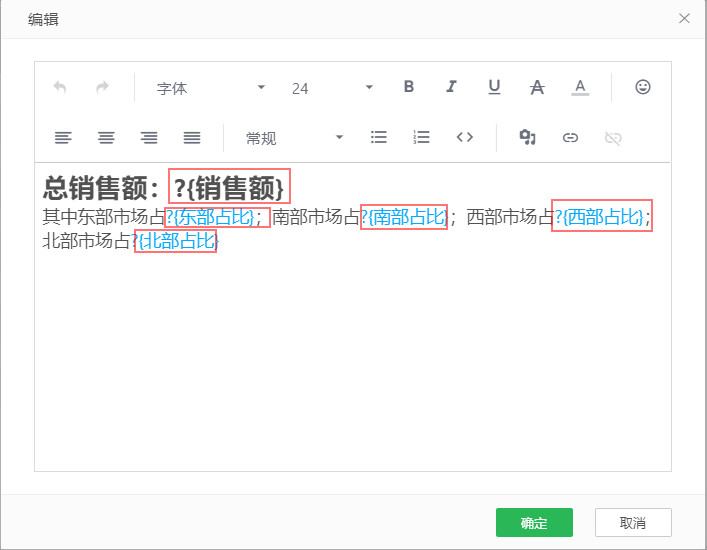Screen dimensions: 707x550
Task: Insert a numbered list
Action: coord(421,137)
